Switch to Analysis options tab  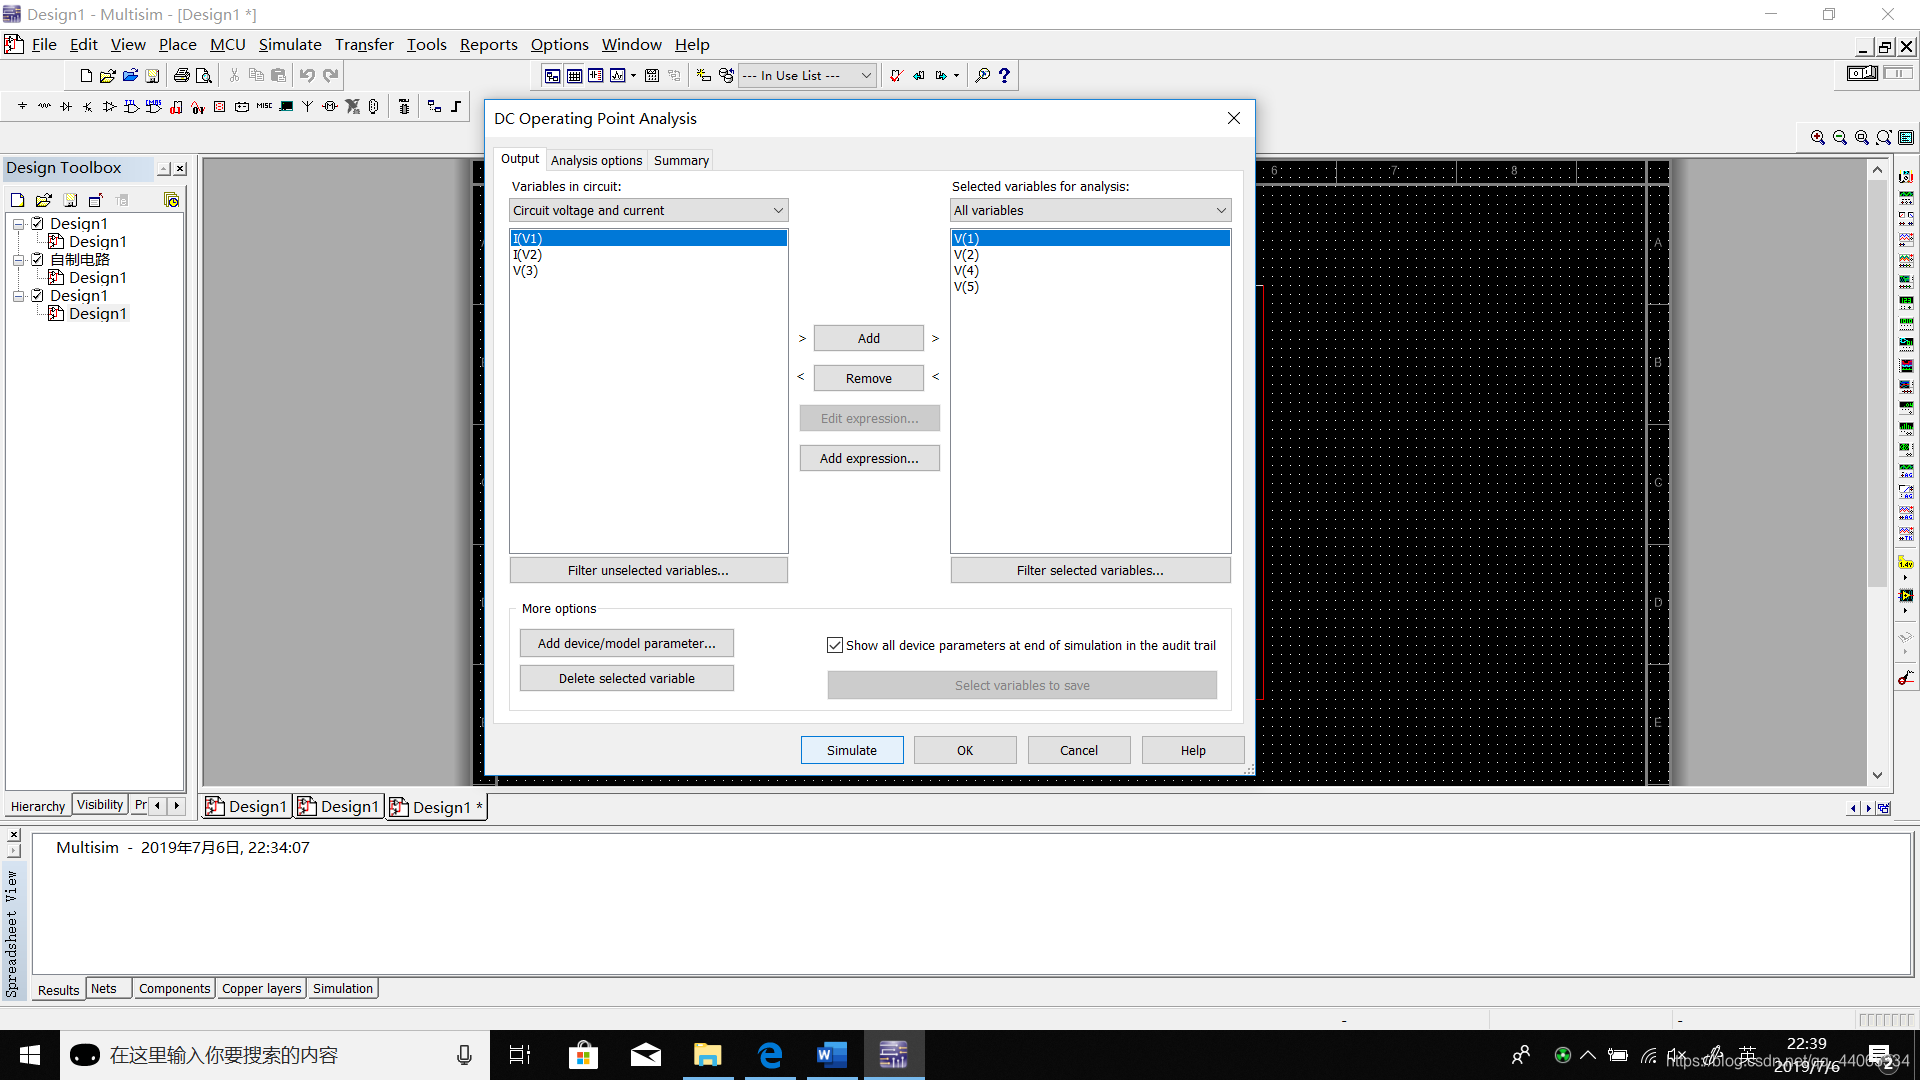coord(596,160)
